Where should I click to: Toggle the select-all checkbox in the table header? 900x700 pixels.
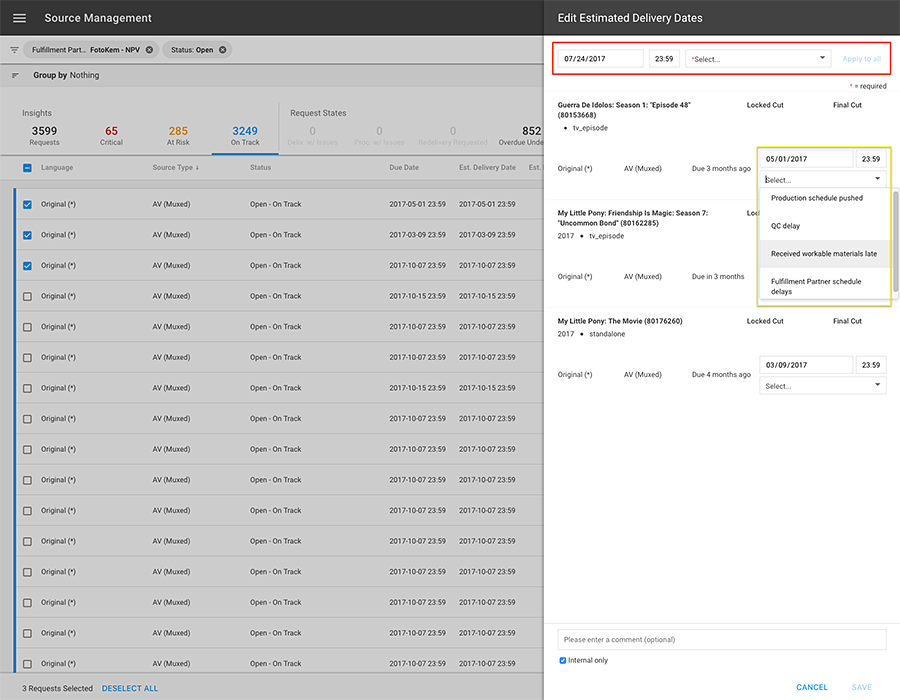(27, 168)
